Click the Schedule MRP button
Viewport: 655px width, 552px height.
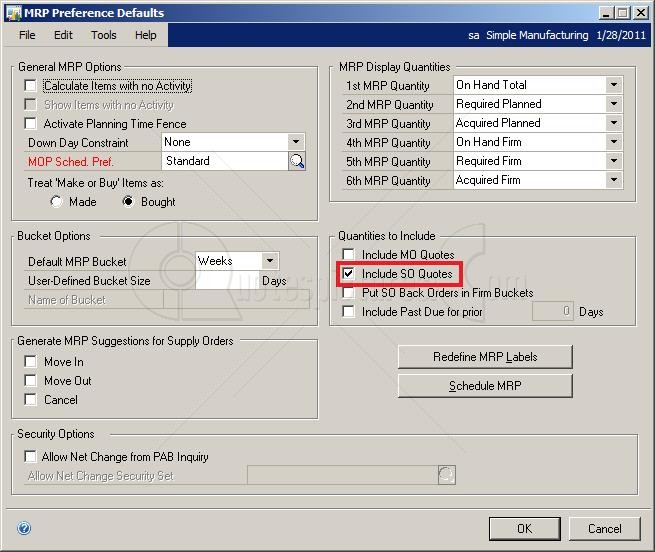485,386
